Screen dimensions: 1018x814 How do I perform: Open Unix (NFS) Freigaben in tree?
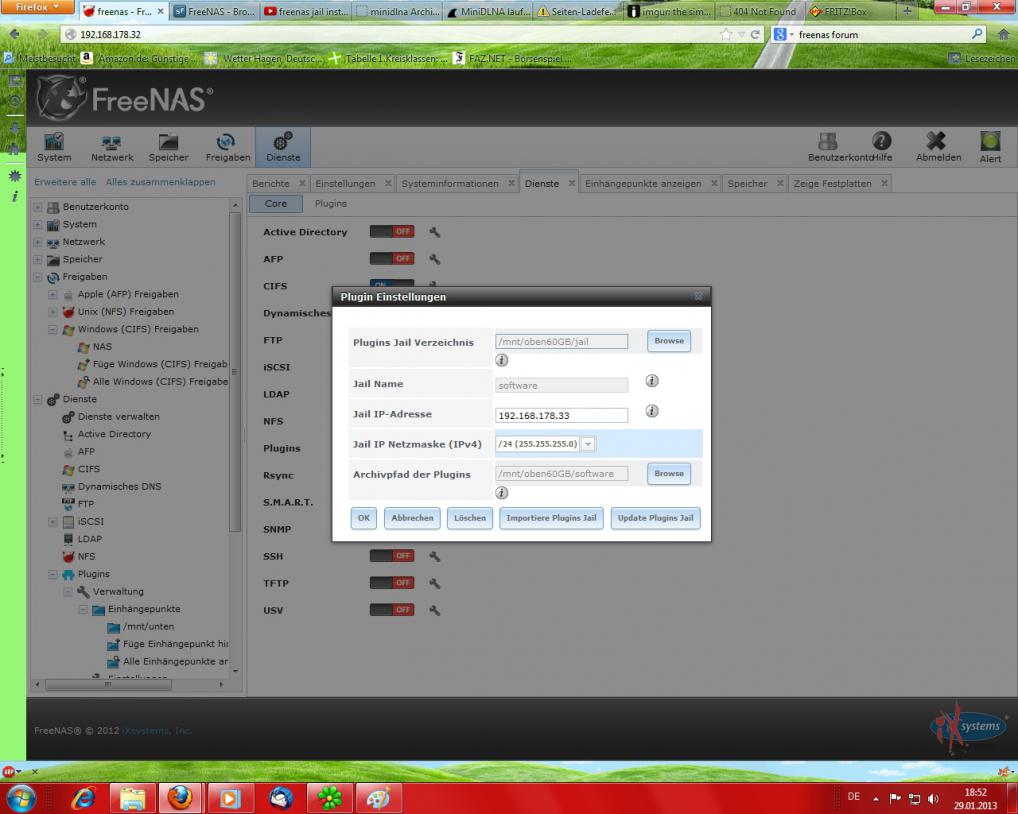126,312
